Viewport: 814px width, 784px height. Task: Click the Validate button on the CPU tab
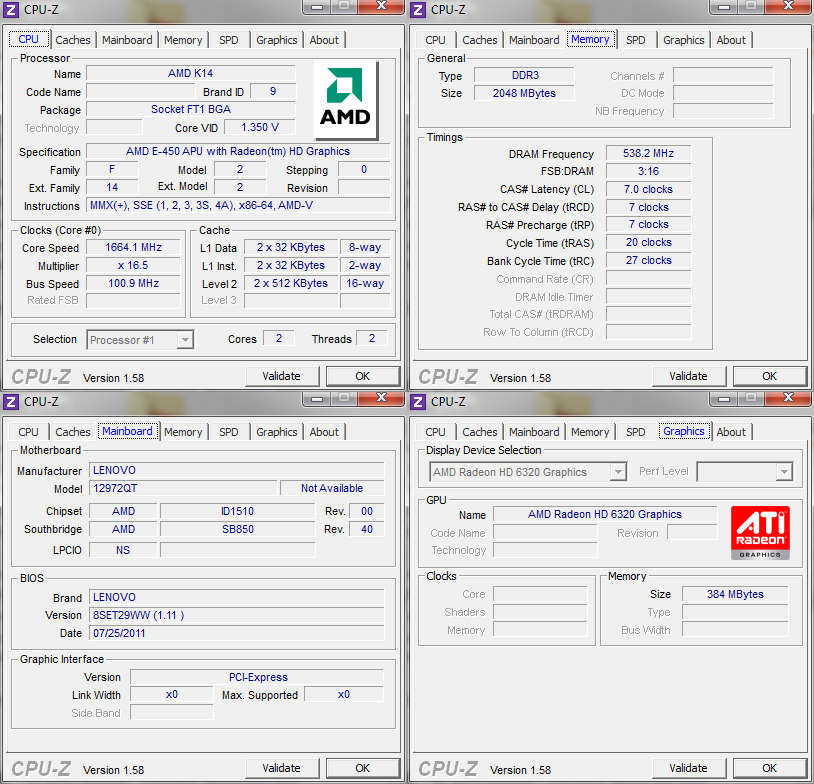click(282, 376)
